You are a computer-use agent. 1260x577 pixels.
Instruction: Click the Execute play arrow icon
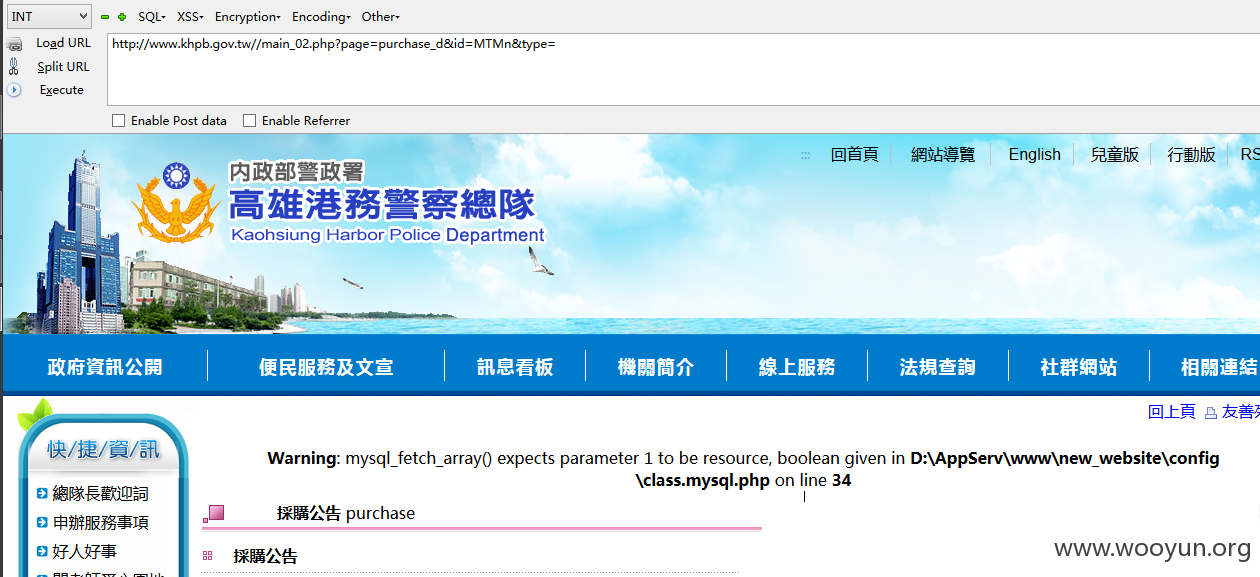14,90
